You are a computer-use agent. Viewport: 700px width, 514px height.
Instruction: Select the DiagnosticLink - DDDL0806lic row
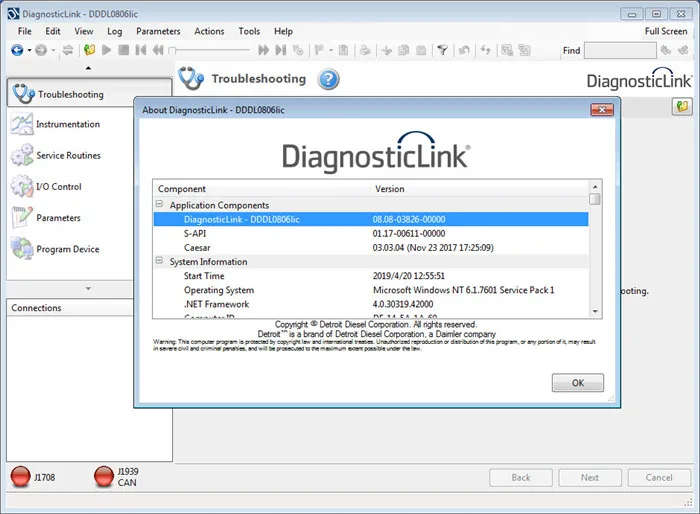[x=371, y=219]
